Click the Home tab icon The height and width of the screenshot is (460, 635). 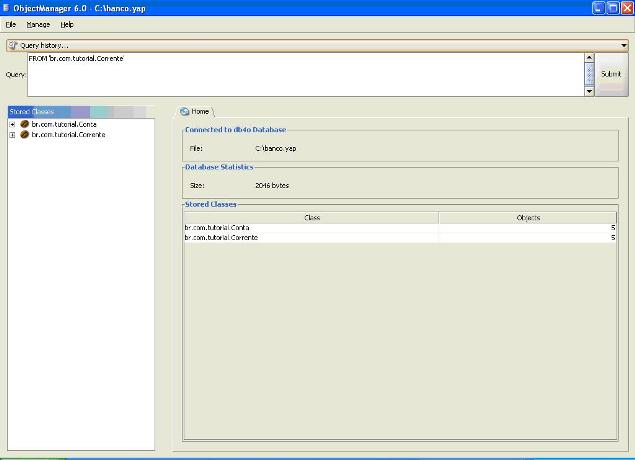185,111
